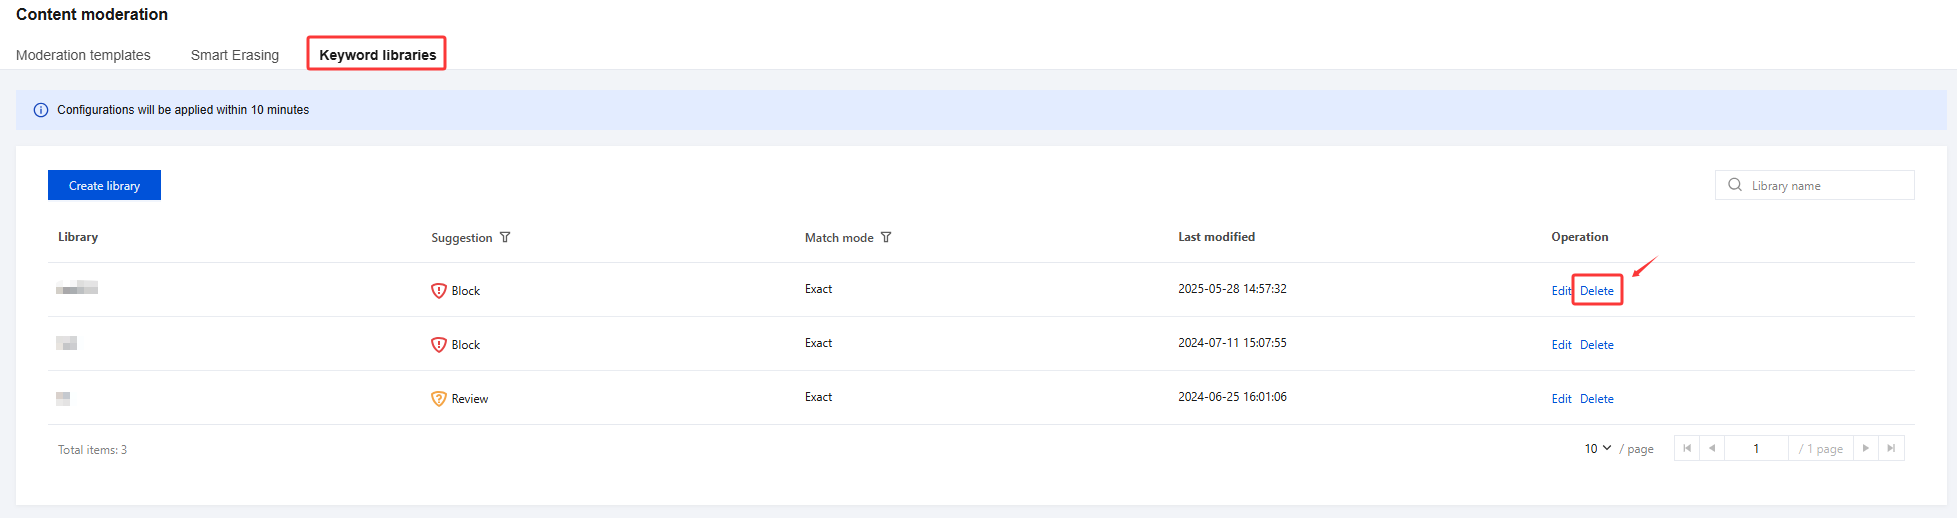The image size is (1957, 518).
Task: Switch to Moderation templates tab
Action: click(83, 55)
